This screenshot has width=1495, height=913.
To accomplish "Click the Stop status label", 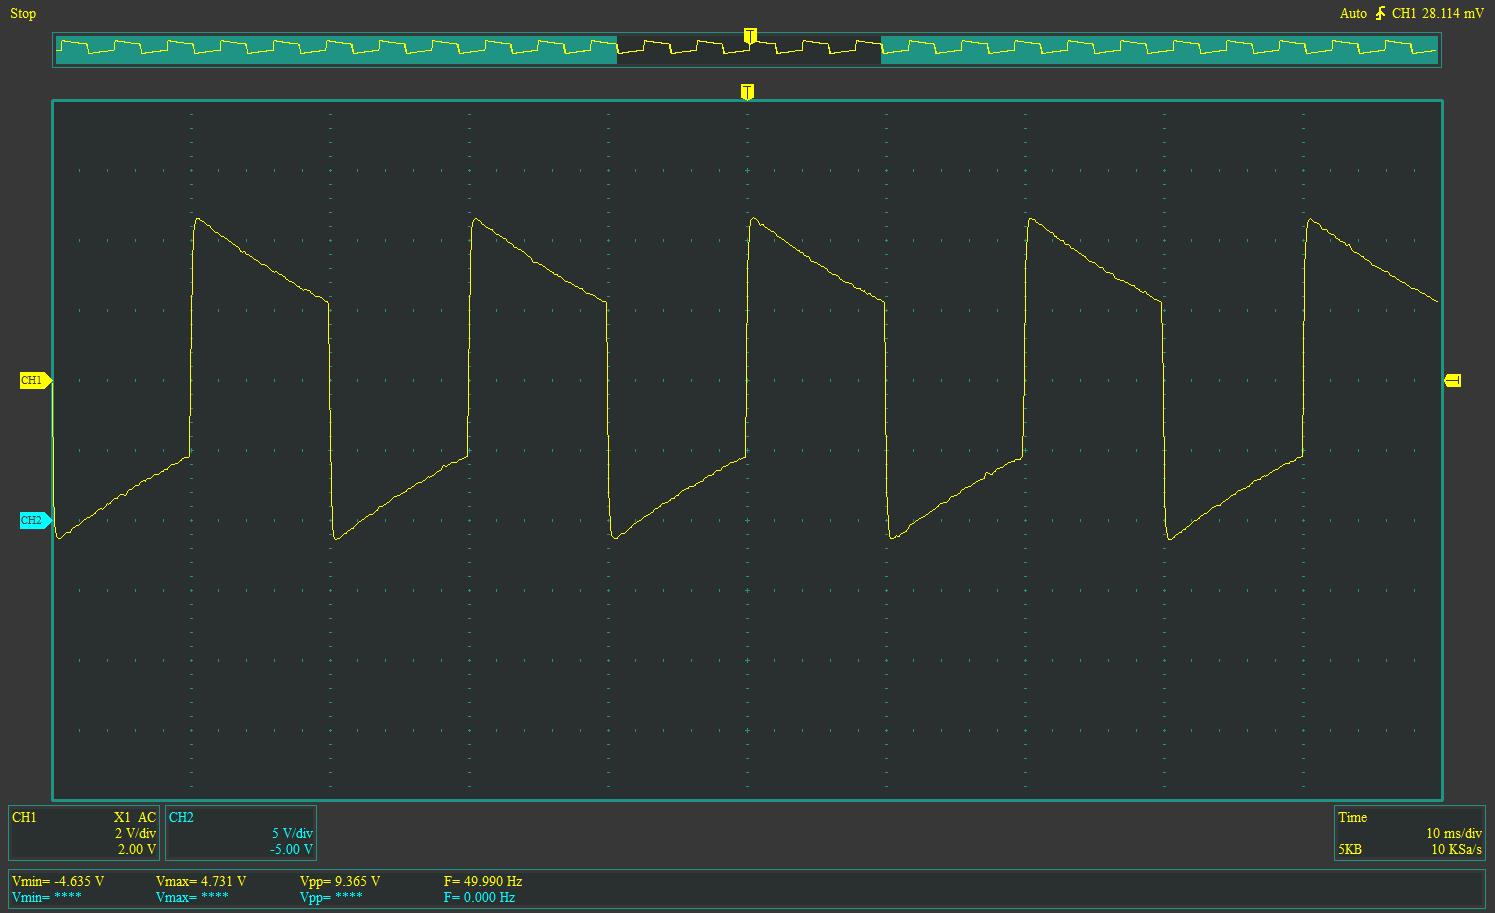I will [x=23, y=14].
